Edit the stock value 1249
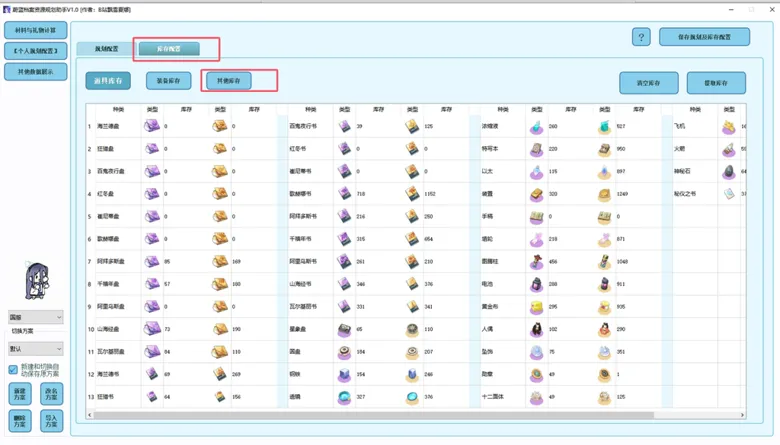This screenshot has width=780, height=445. 622,194
